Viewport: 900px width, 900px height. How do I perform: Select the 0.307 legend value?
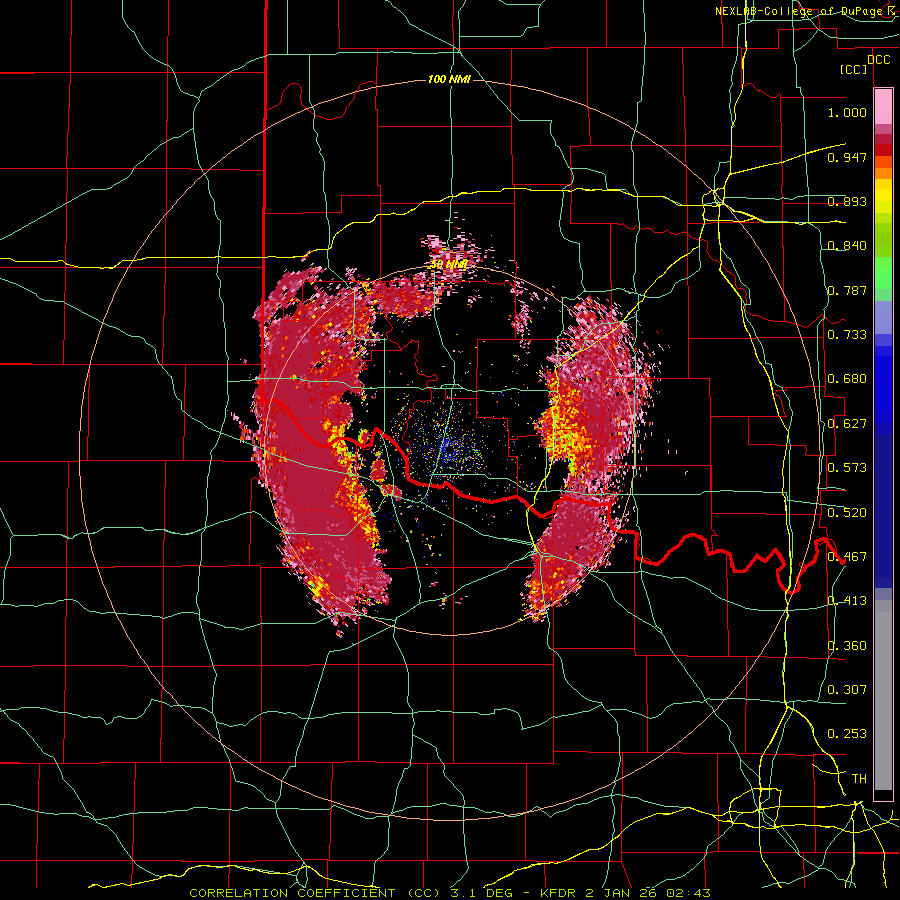pos(847,690)
